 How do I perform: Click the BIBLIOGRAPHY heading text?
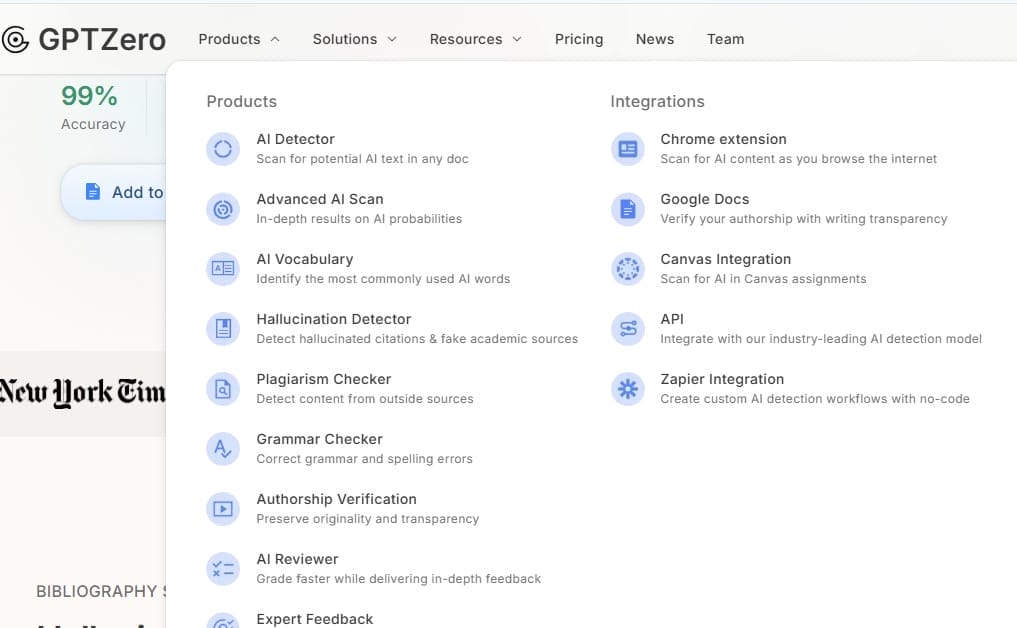click(x=101, y=592)
